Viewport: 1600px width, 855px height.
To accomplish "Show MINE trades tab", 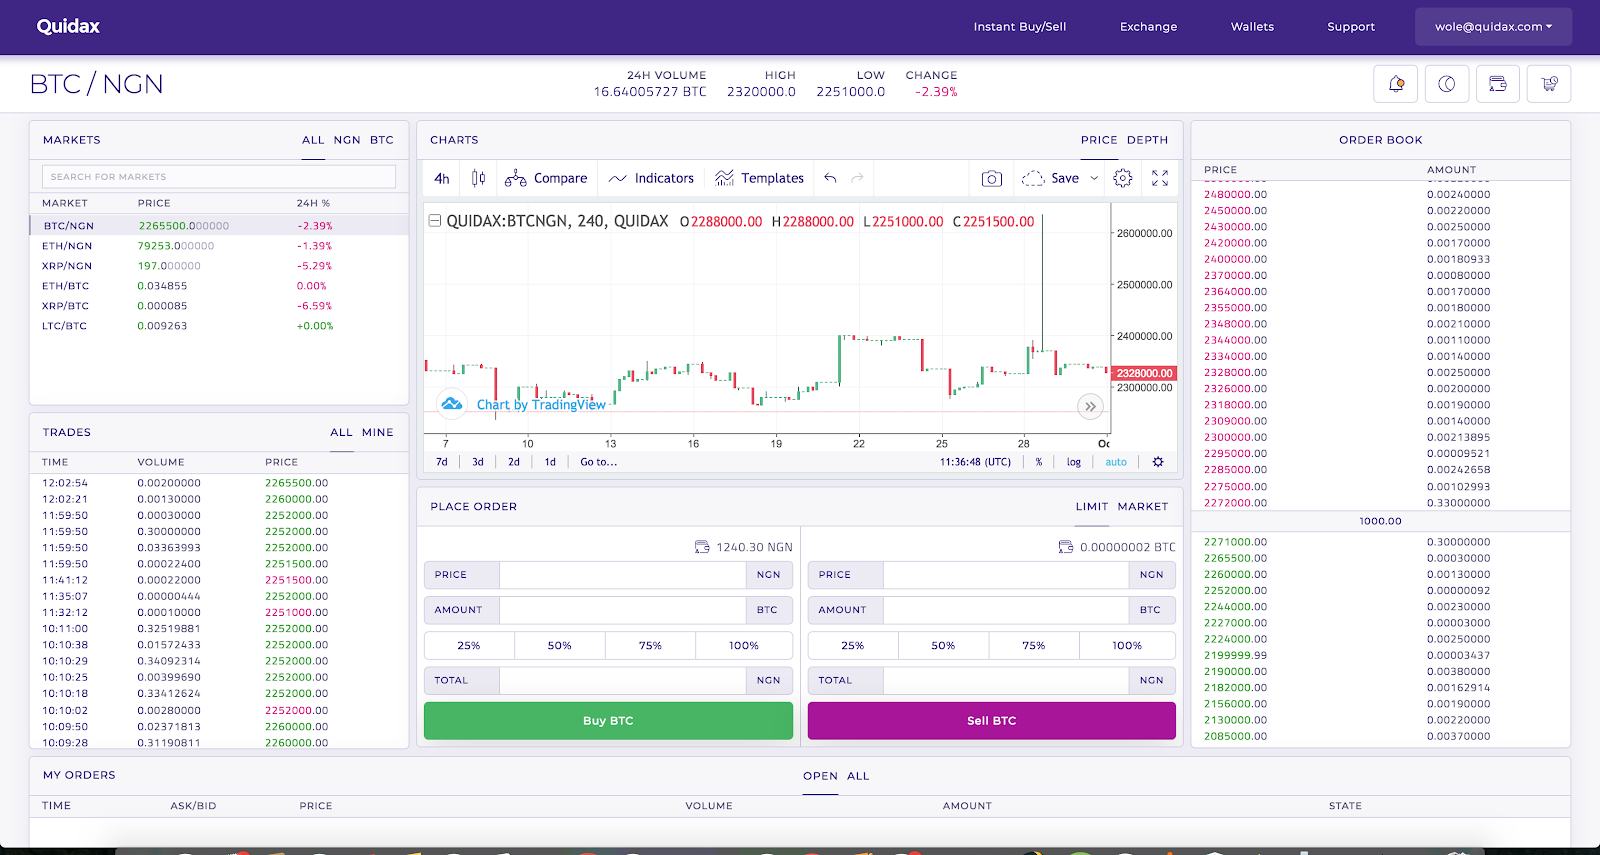I will (378, 432).
